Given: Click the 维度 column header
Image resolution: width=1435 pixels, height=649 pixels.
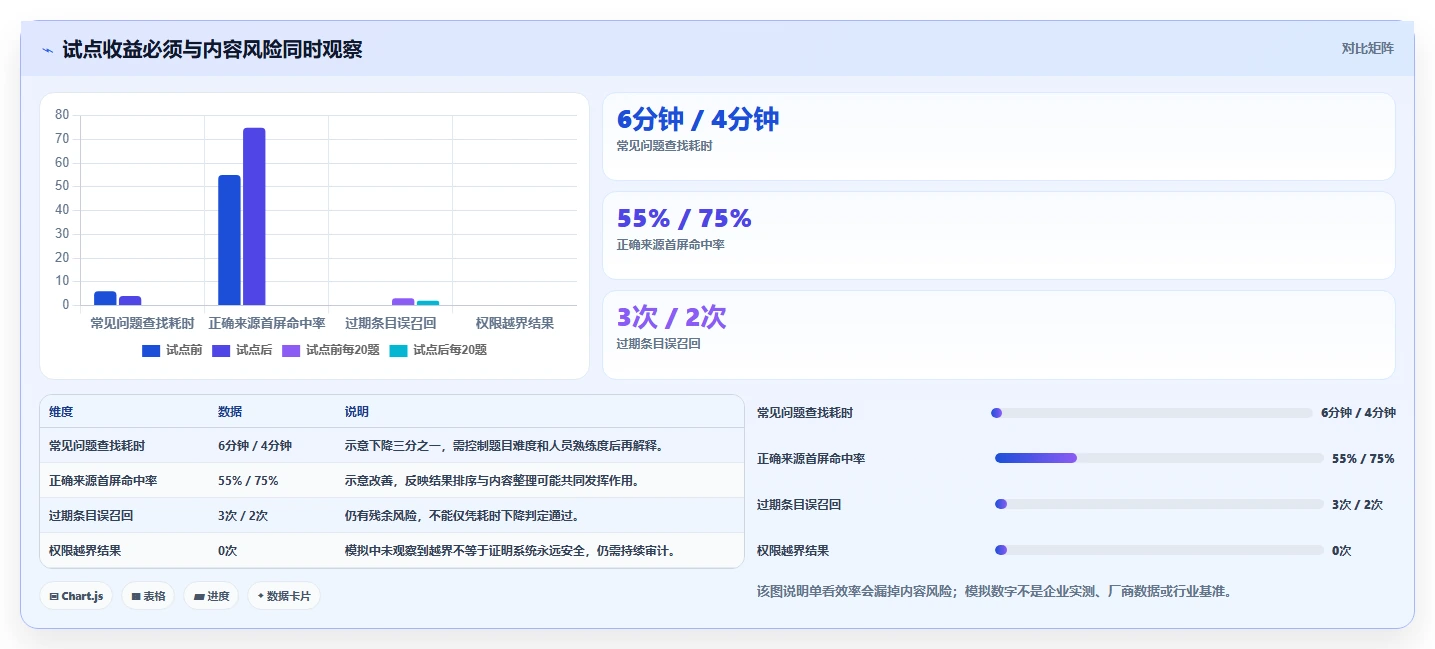Looking at the screenshot, I should [x=61, y=412].
